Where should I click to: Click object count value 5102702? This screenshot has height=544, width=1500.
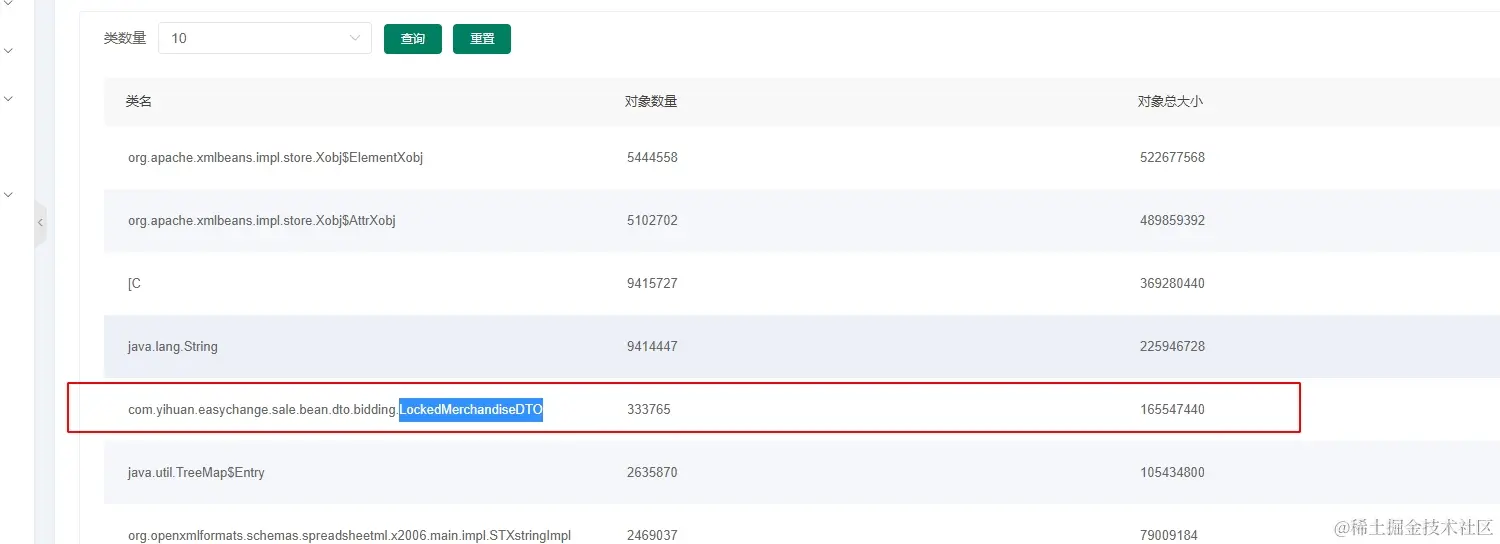click(652, 220)
